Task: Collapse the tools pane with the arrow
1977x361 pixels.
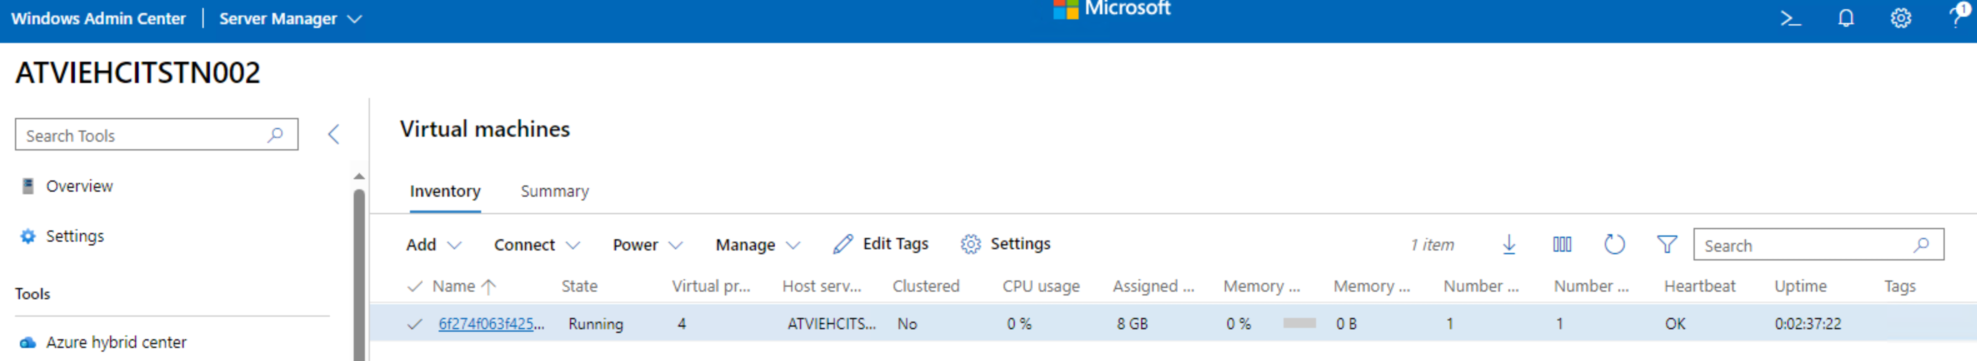Action: (x=334, y=134)
